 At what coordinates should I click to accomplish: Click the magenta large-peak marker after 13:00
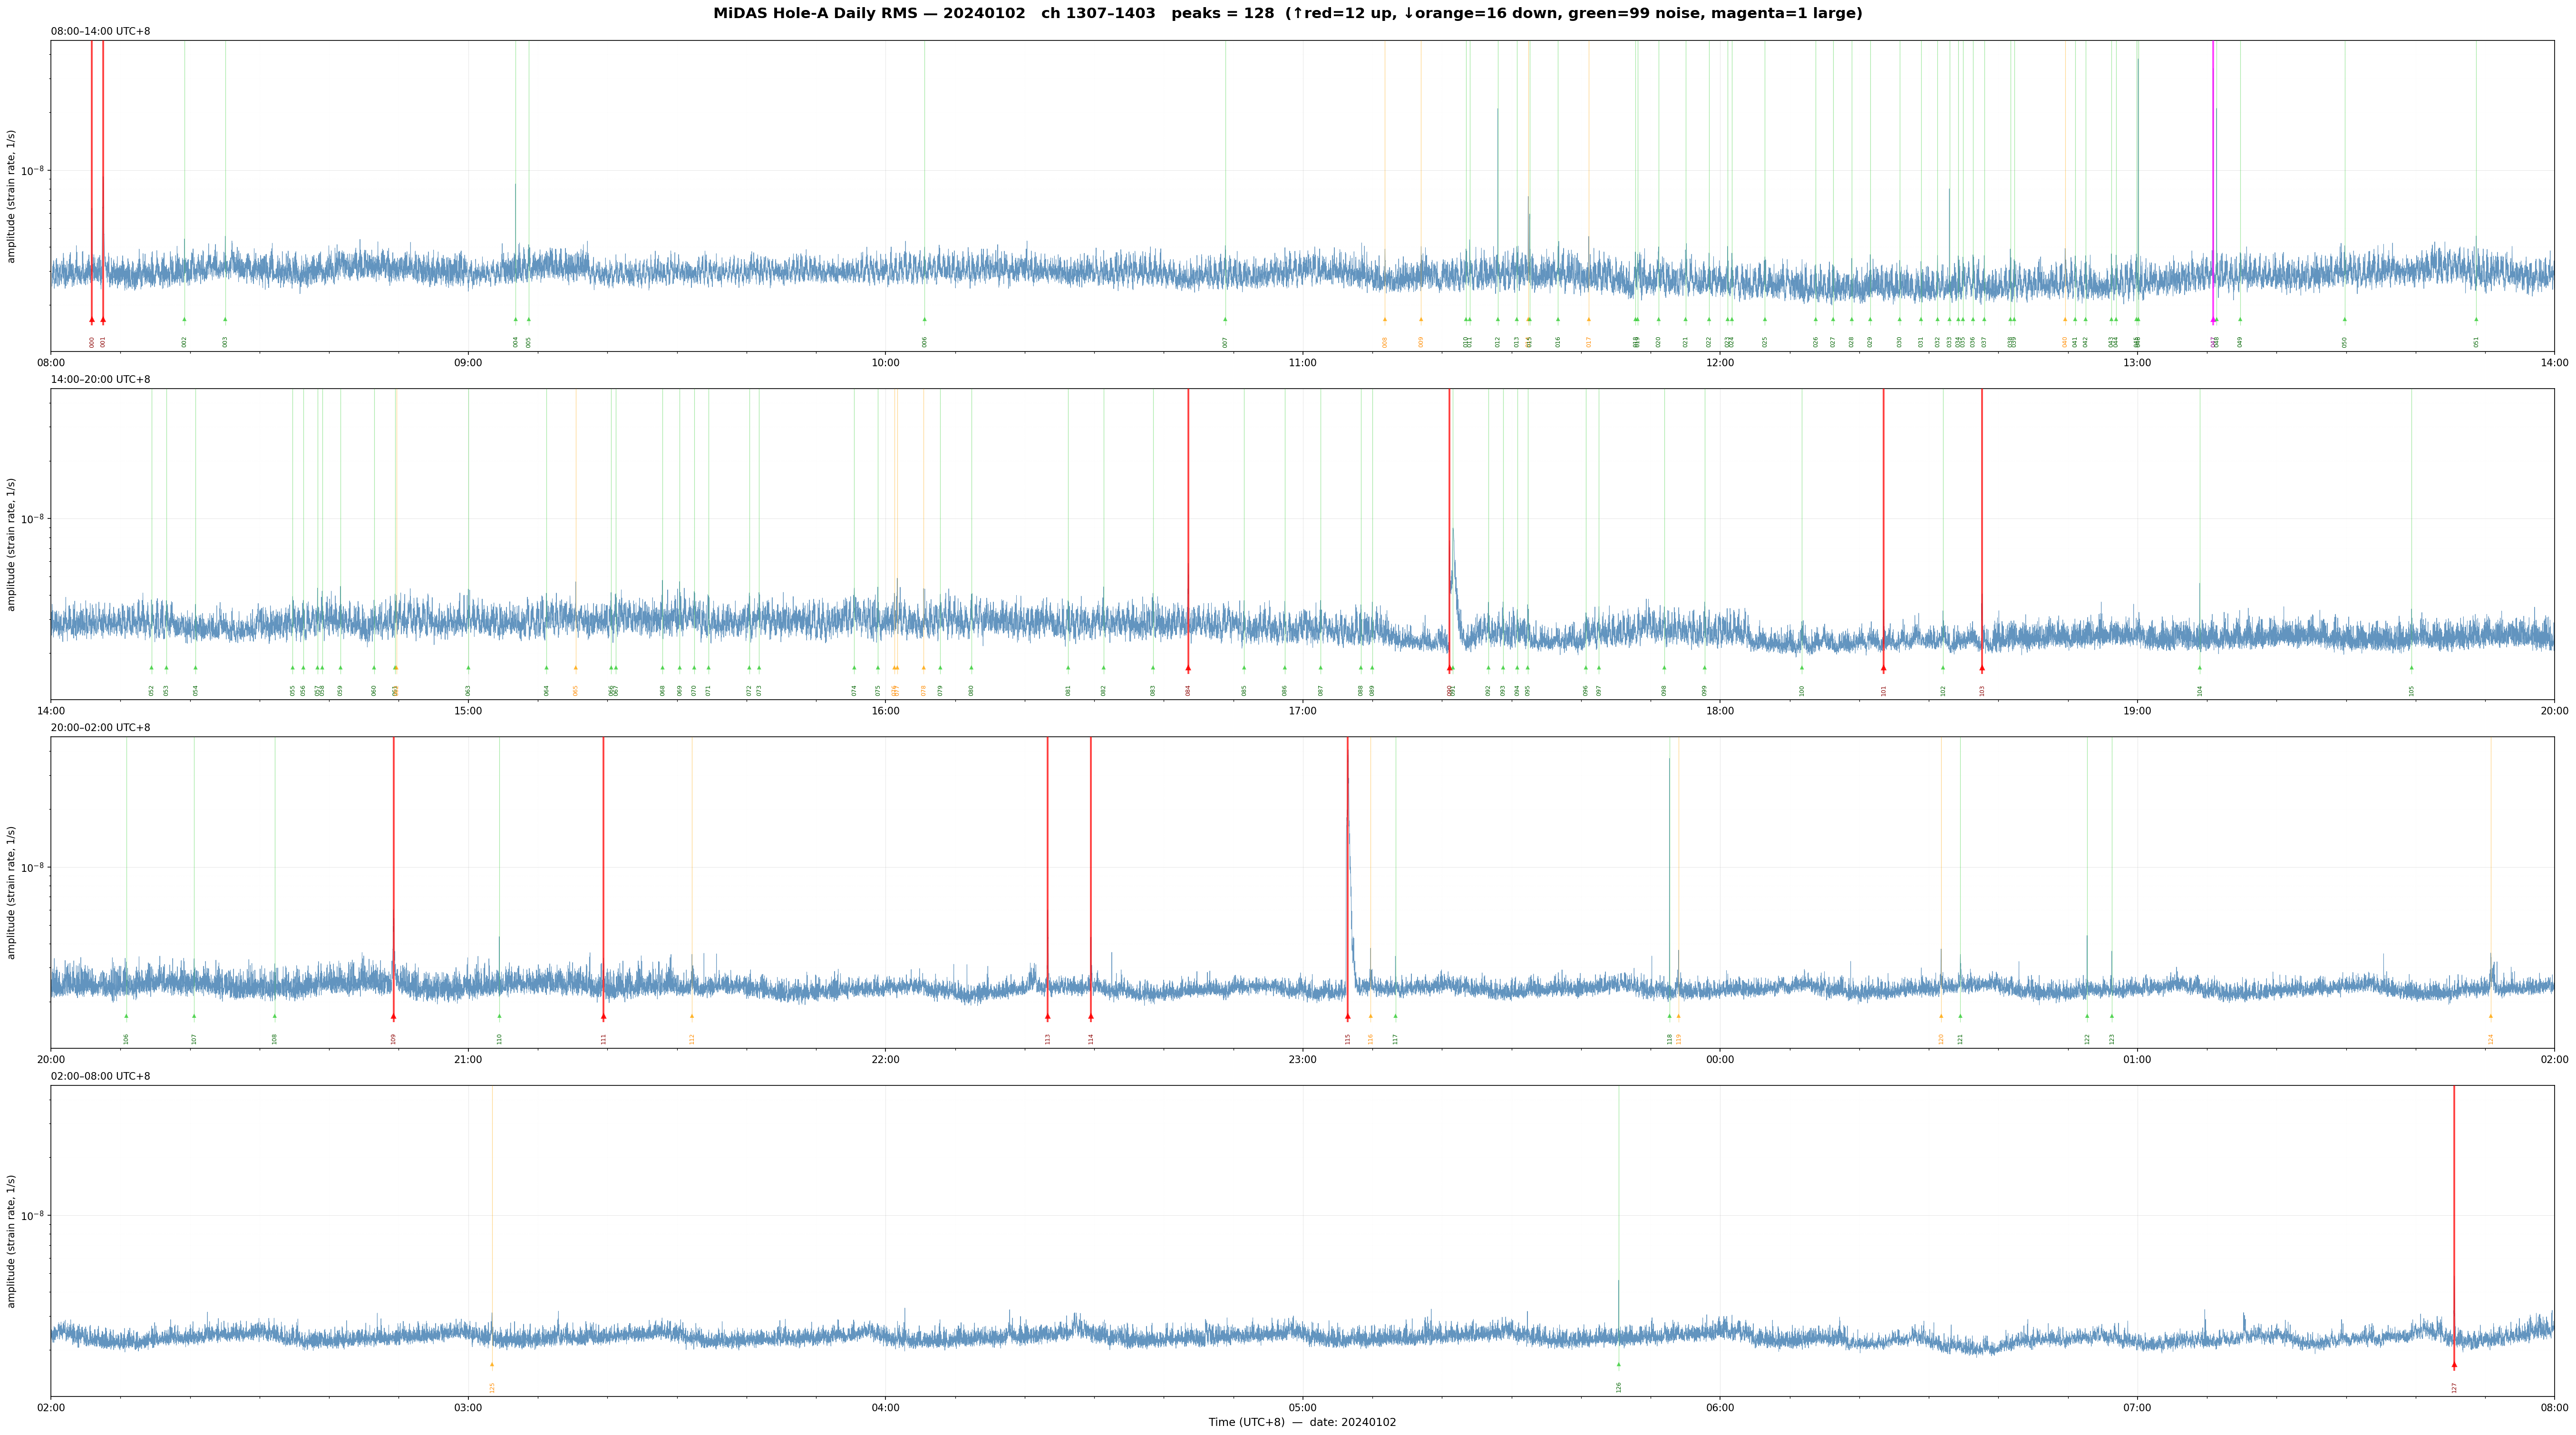pos(2213,320)
